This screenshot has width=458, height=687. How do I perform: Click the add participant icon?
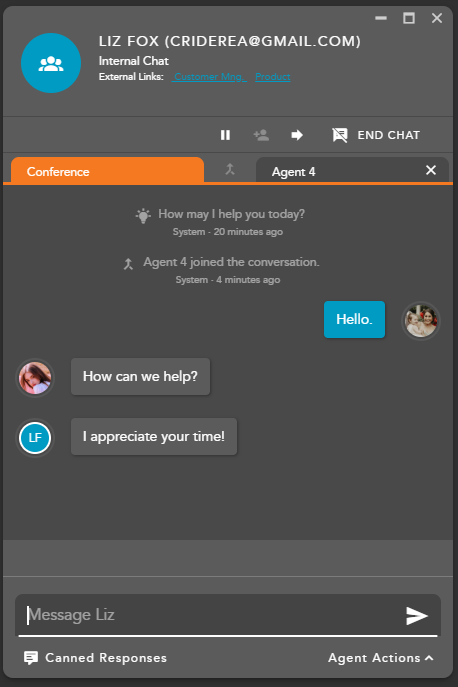[x=261, y=135]
